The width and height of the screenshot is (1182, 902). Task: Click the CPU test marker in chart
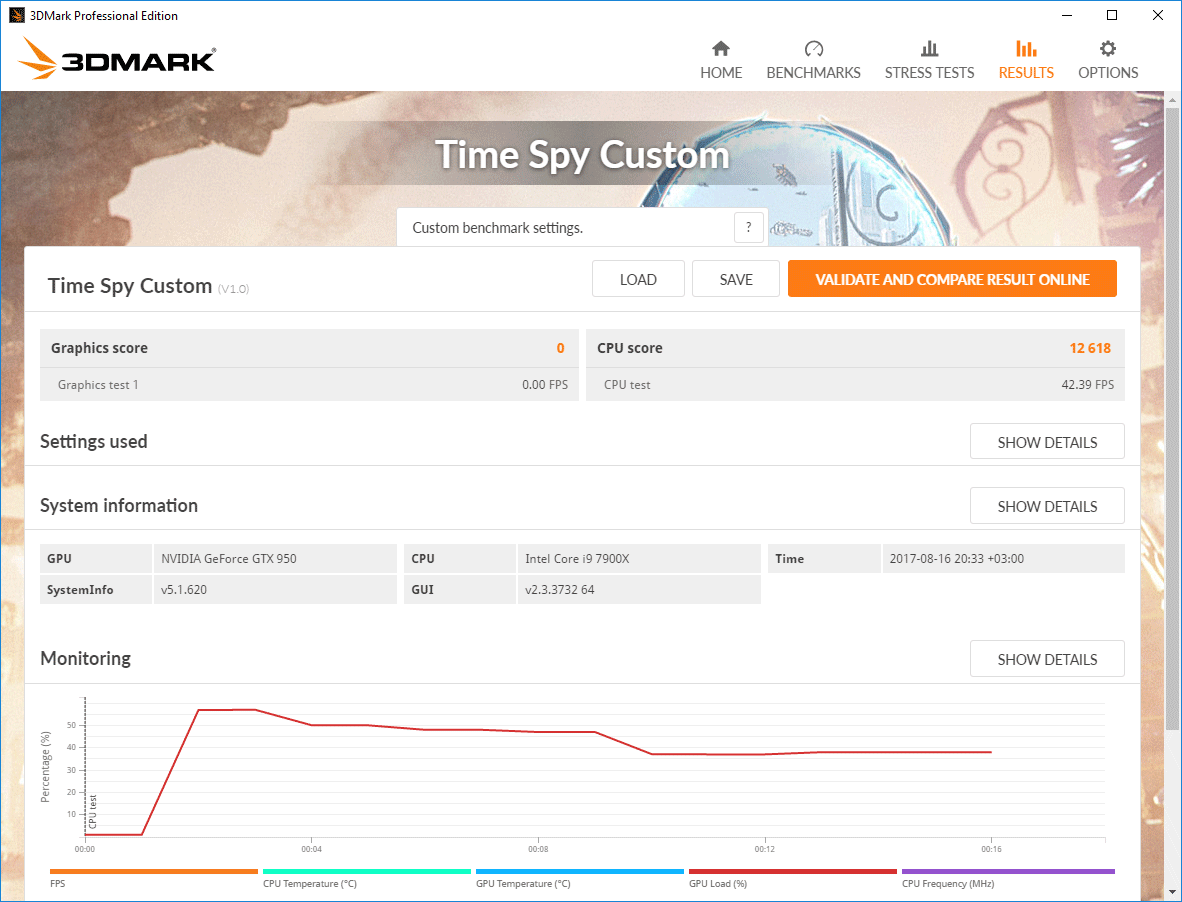point(93,812)
